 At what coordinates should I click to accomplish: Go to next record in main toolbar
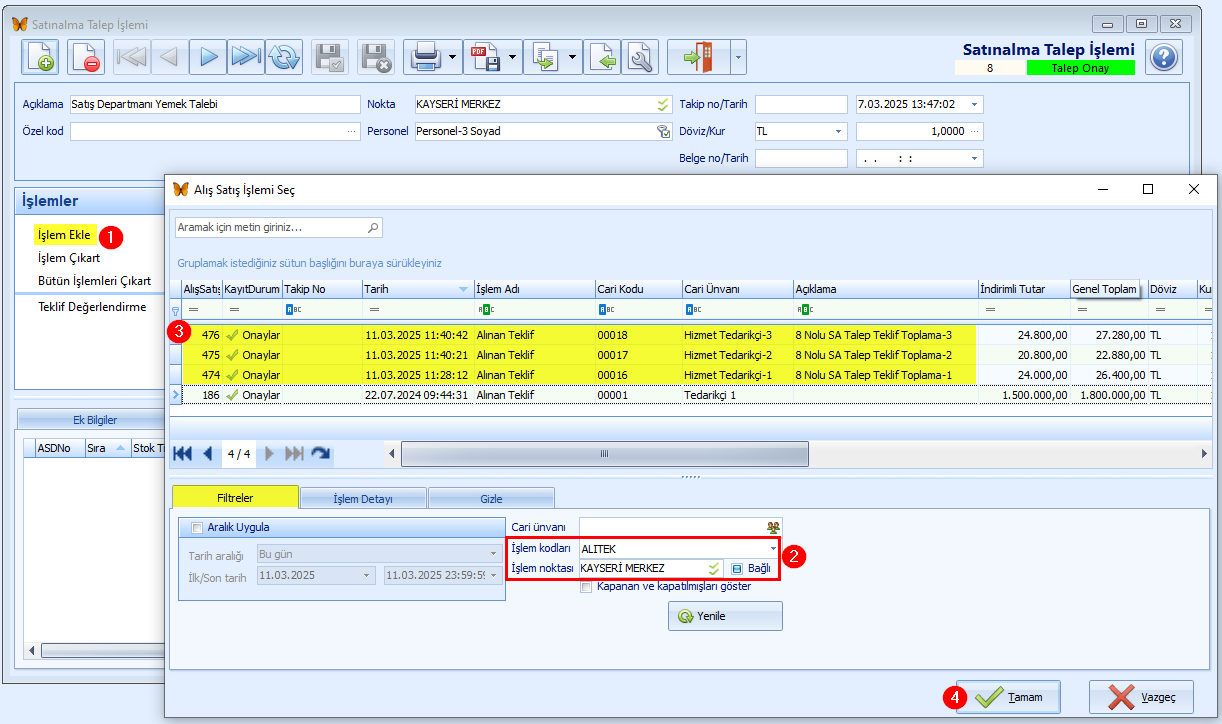tap(208, 57)
